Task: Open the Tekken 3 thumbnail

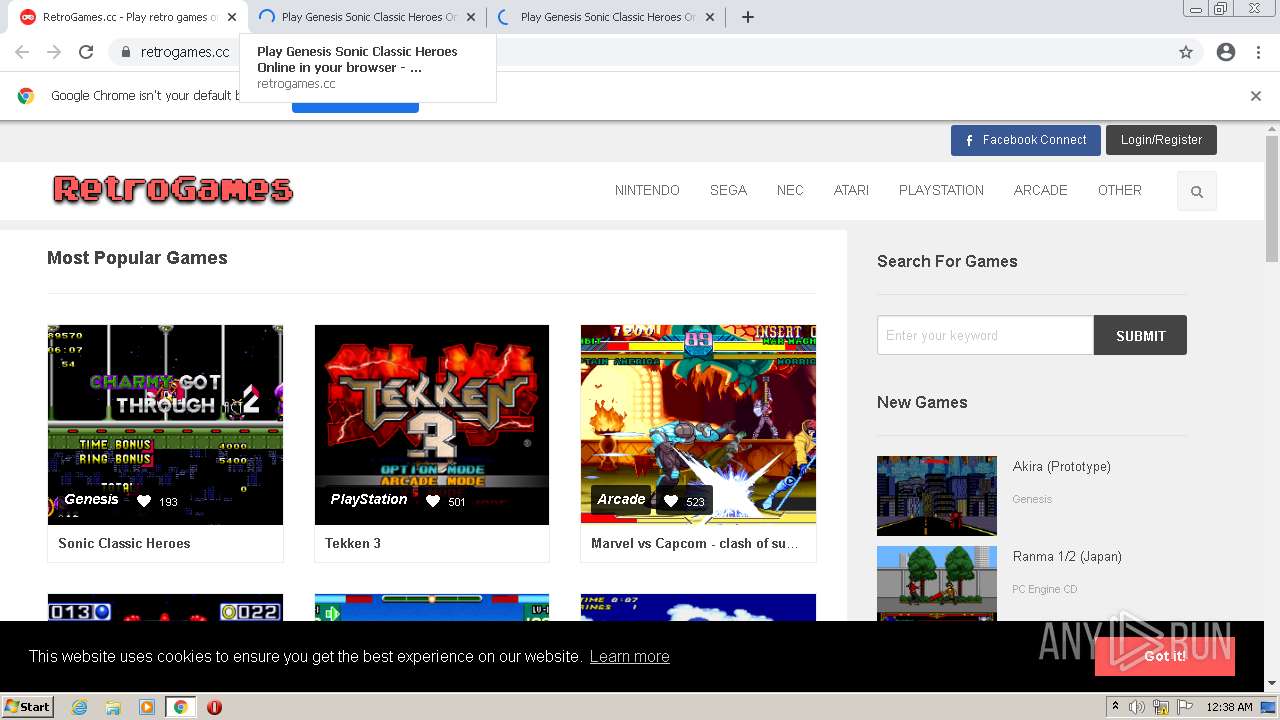Action: tap(432, 424)
